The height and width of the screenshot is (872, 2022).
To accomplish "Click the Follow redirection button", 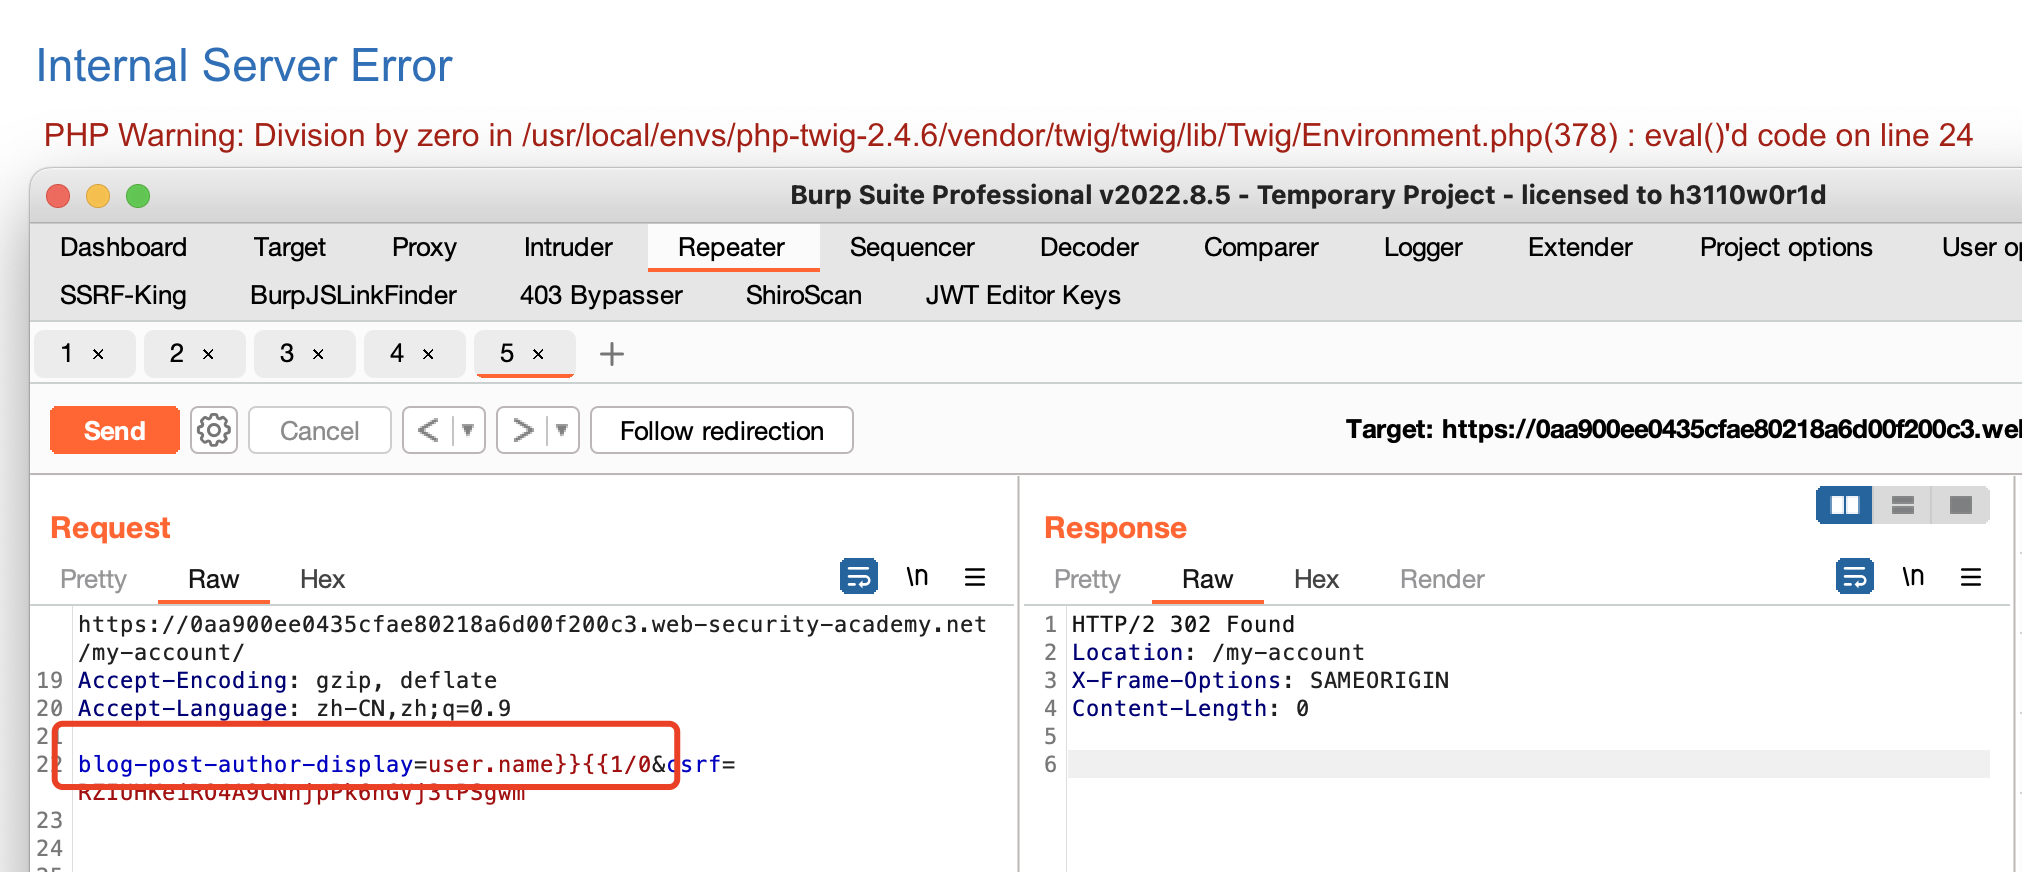I will click(722, 430).
